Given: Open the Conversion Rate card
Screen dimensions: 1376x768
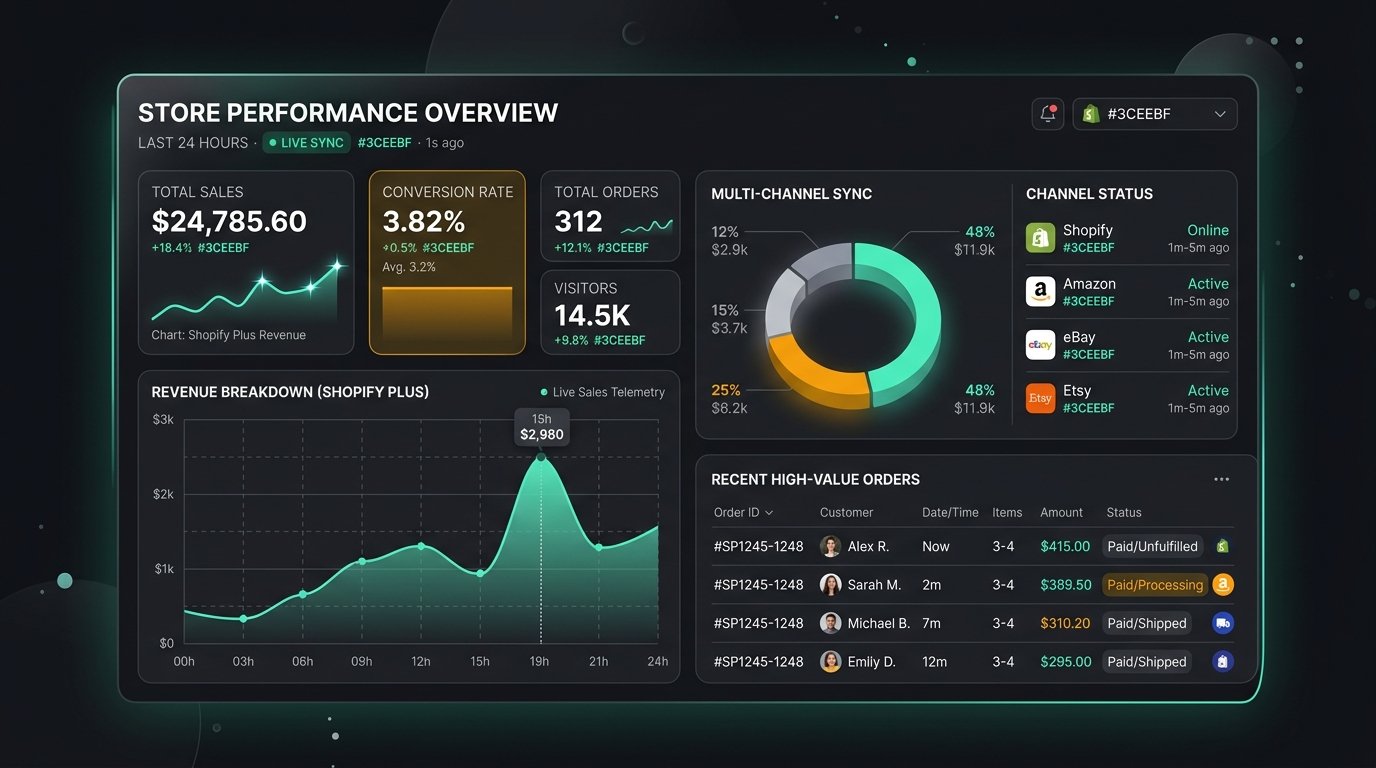Looking at the screenshot, I should pos(447,263).
